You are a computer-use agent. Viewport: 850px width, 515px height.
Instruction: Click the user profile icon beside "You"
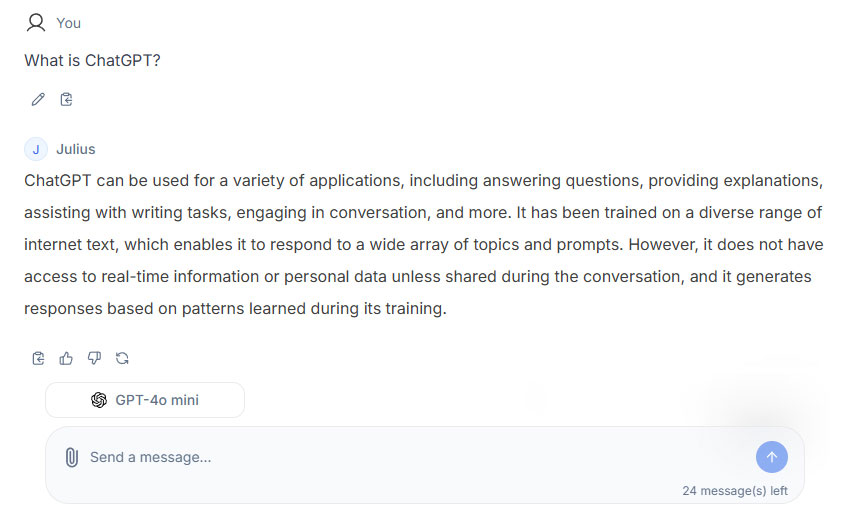tap(36, 22)
